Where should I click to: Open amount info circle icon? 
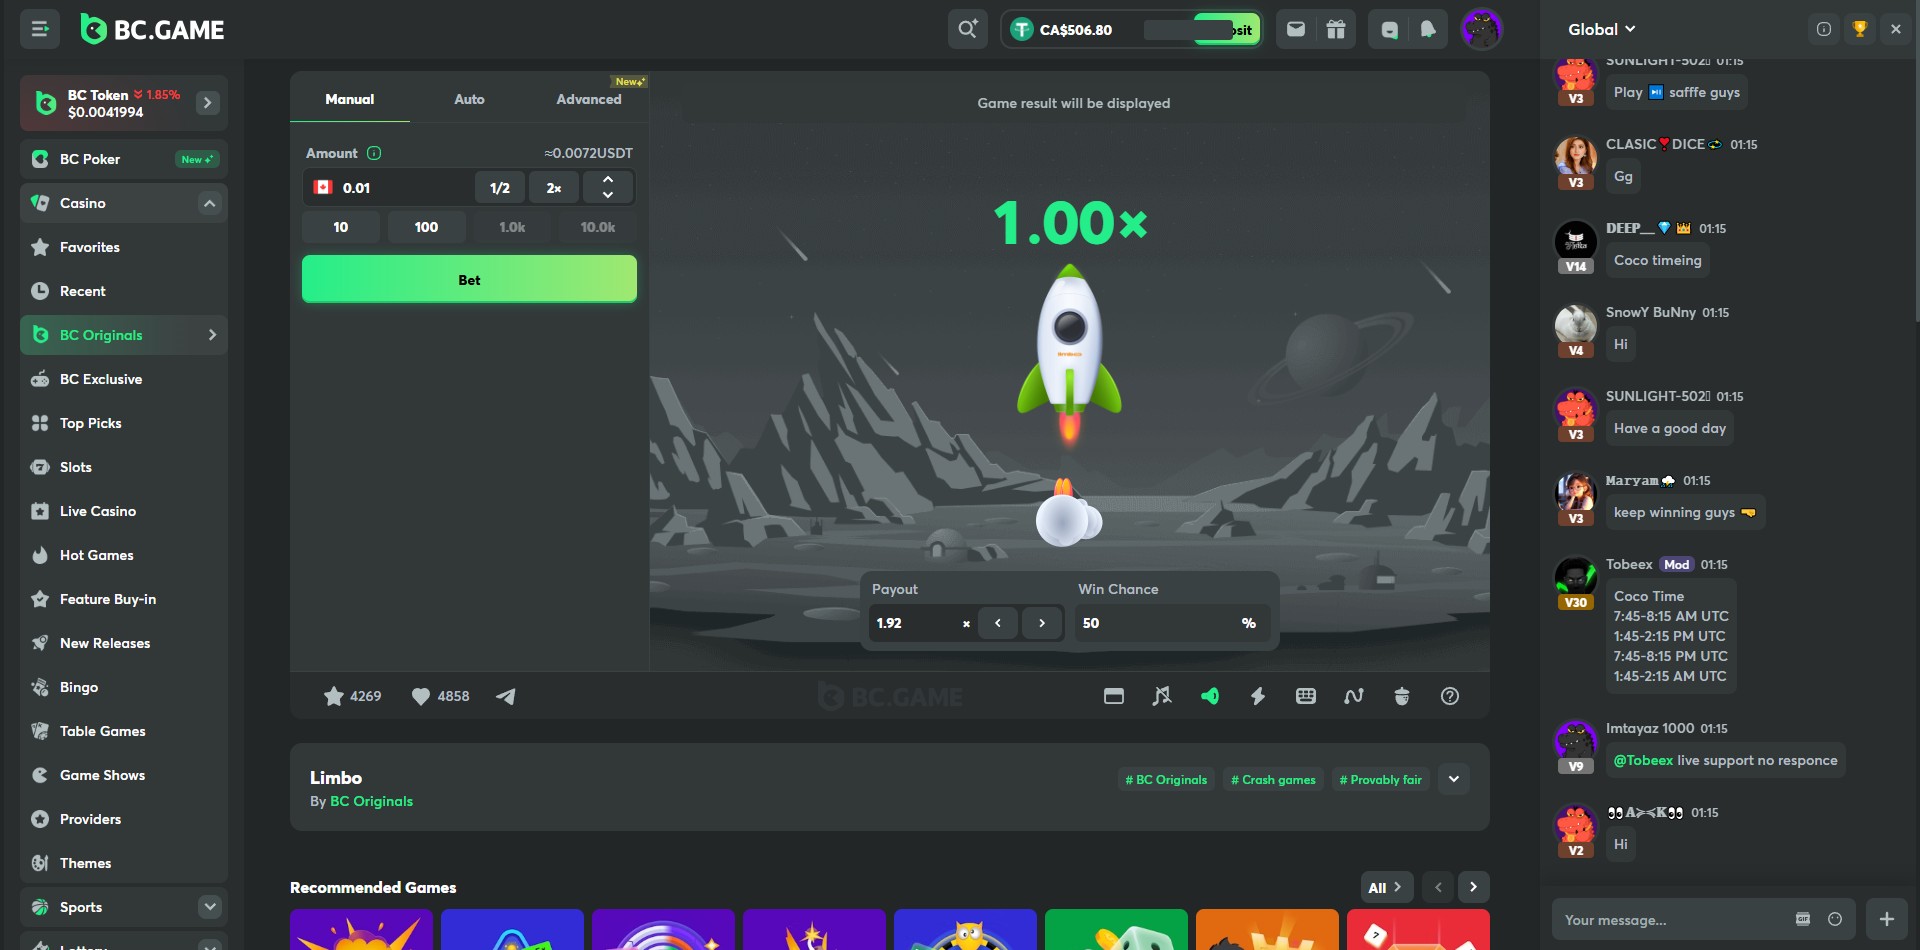tap(374, 153)
